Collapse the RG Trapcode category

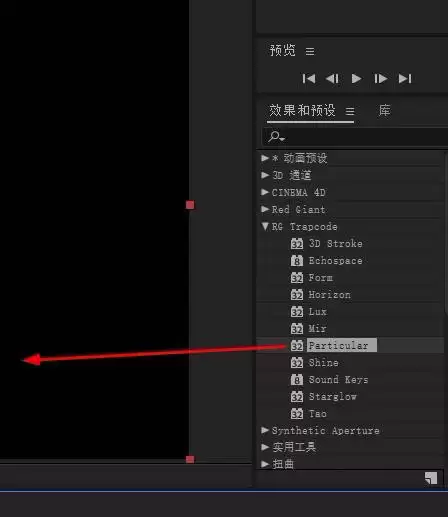[265, 226]
